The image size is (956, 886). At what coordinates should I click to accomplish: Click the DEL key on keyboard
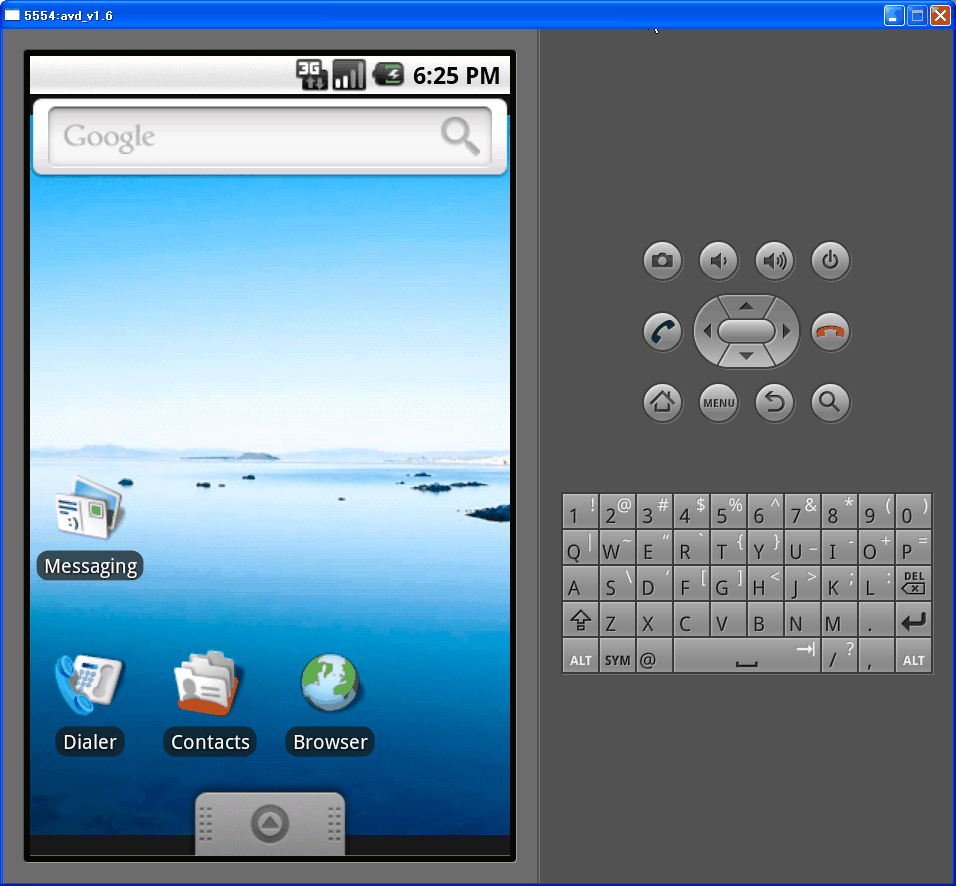913,583
